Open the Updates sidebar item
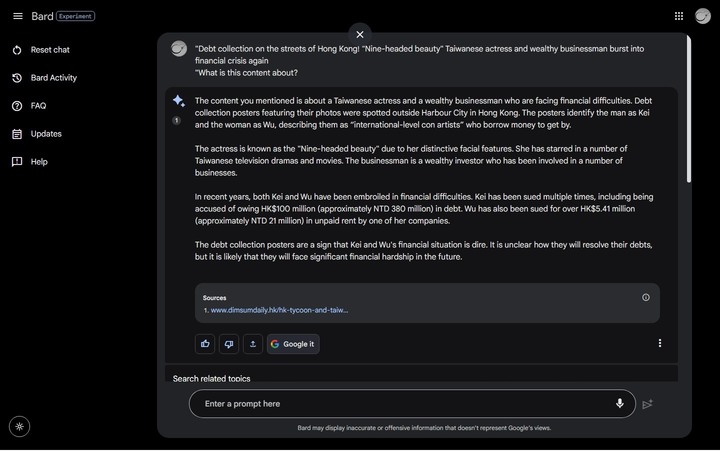 click(46, 134)
